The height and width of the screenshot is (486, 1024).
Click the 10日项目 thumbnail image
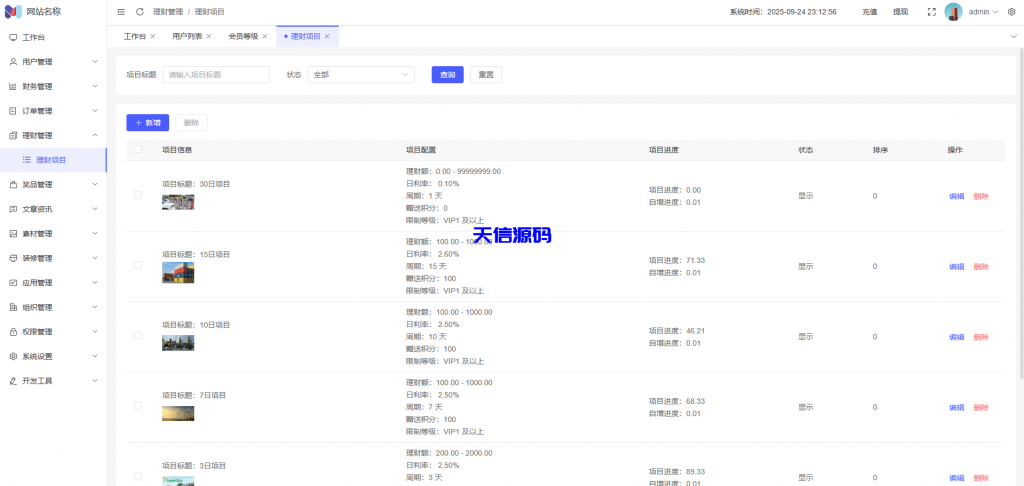click(x=178, y=343)
